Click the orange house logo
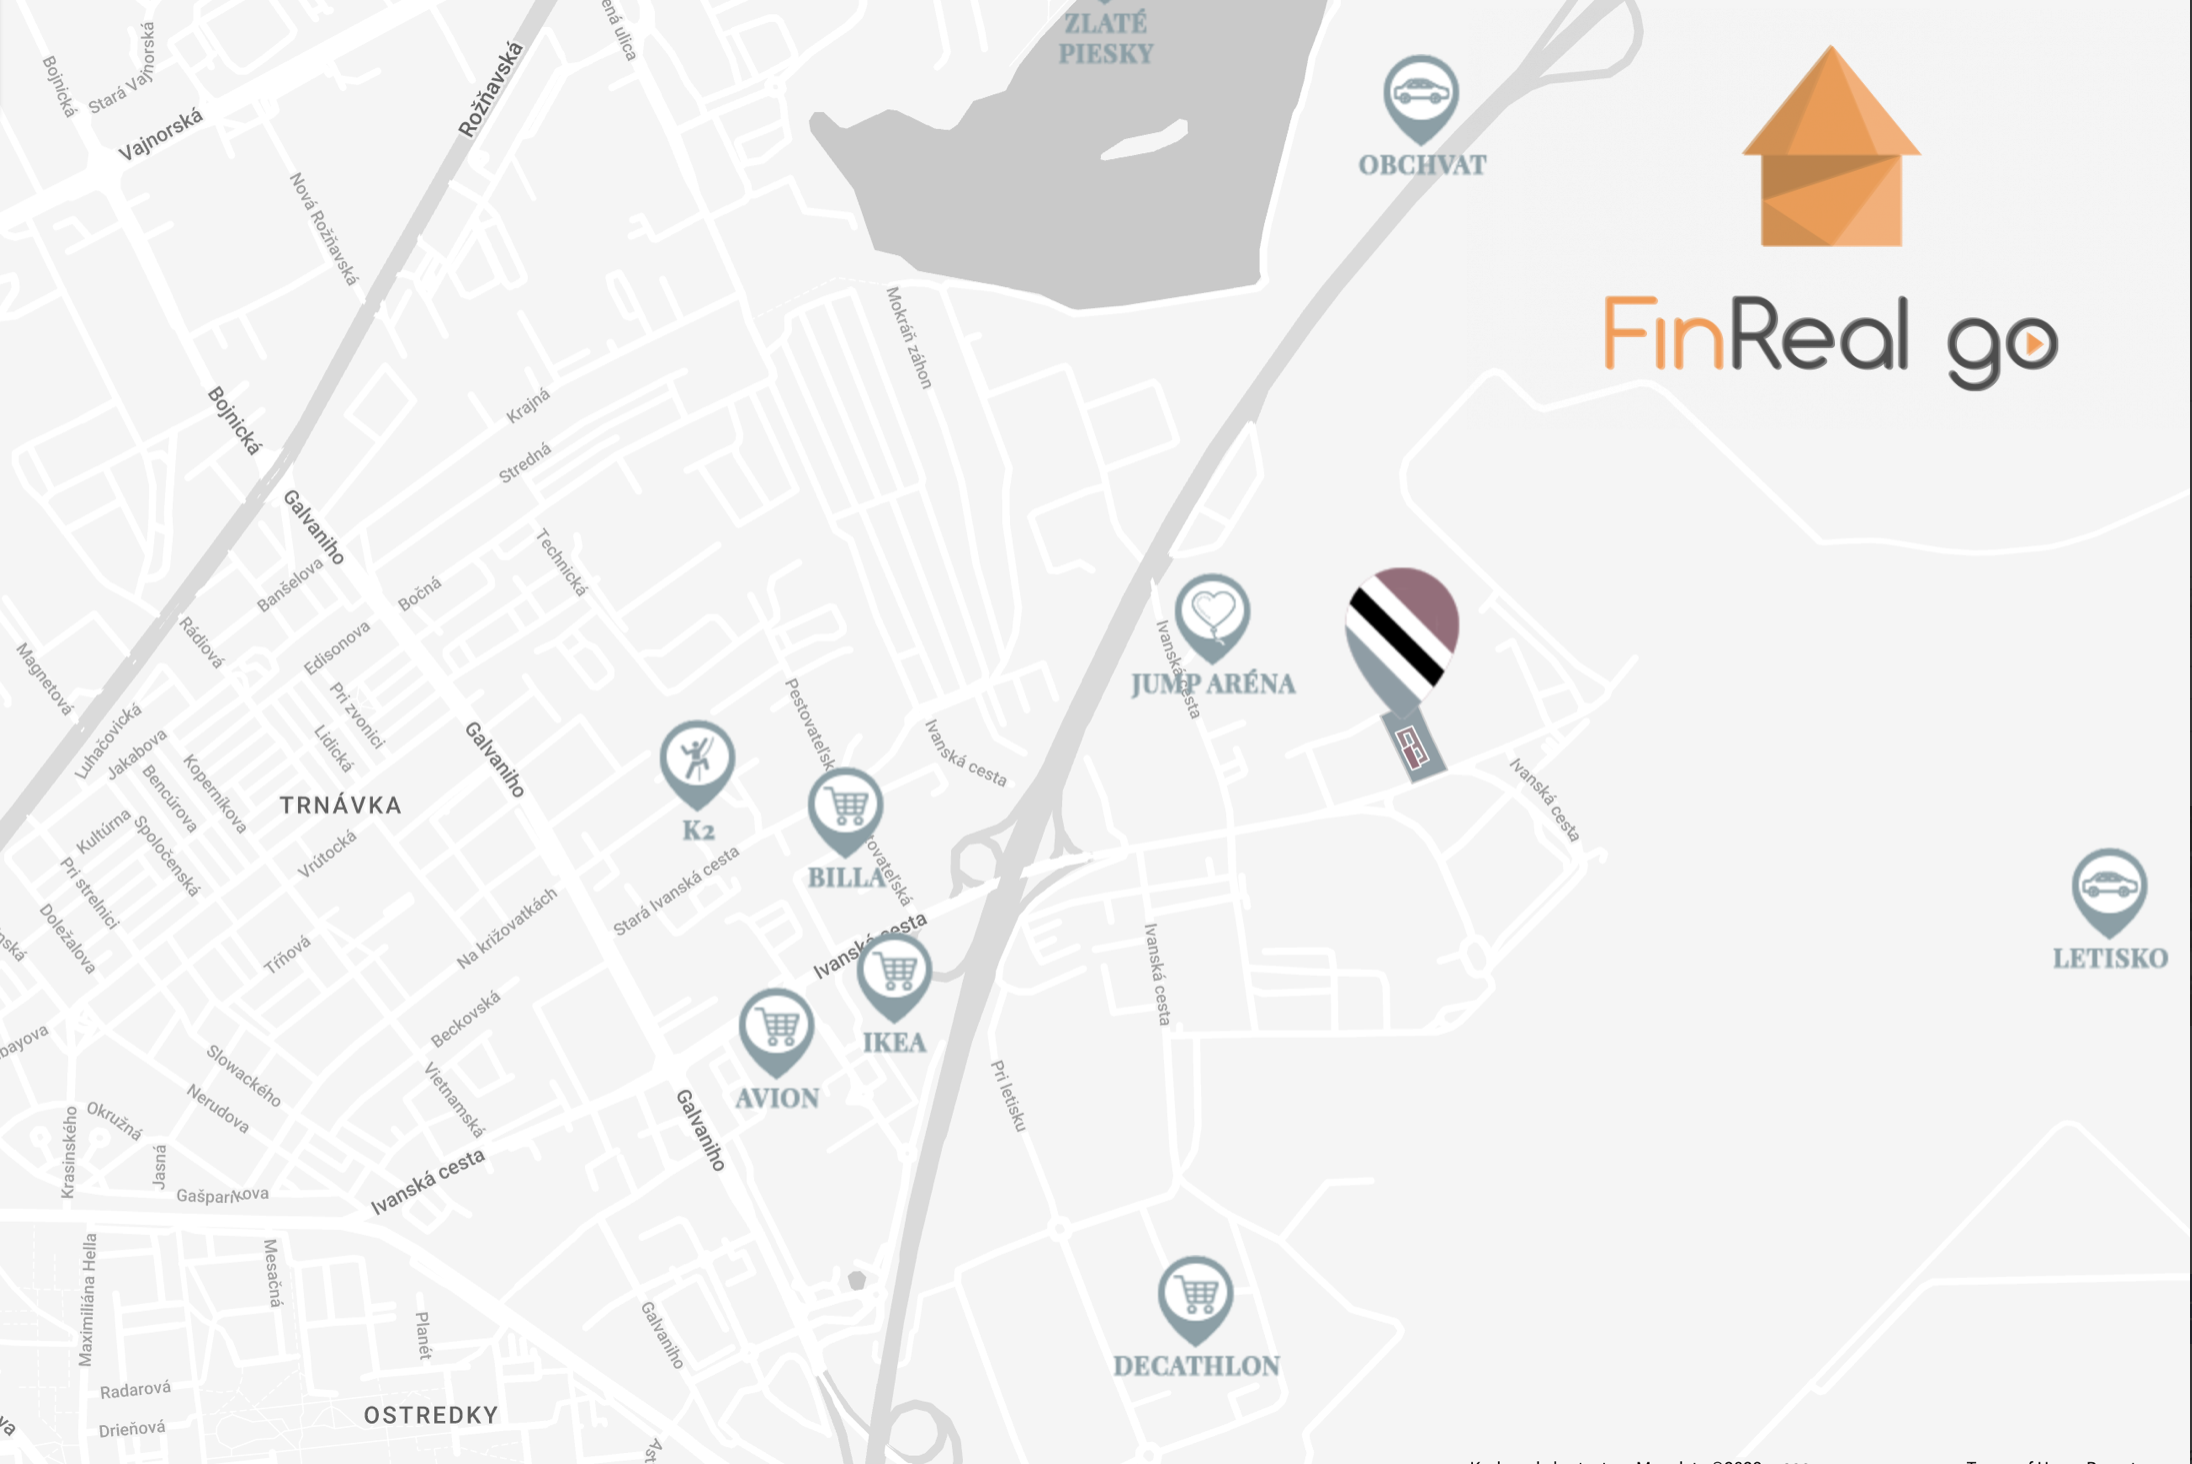This screenshot has width=2192, height=1464. pos(1831,146)
